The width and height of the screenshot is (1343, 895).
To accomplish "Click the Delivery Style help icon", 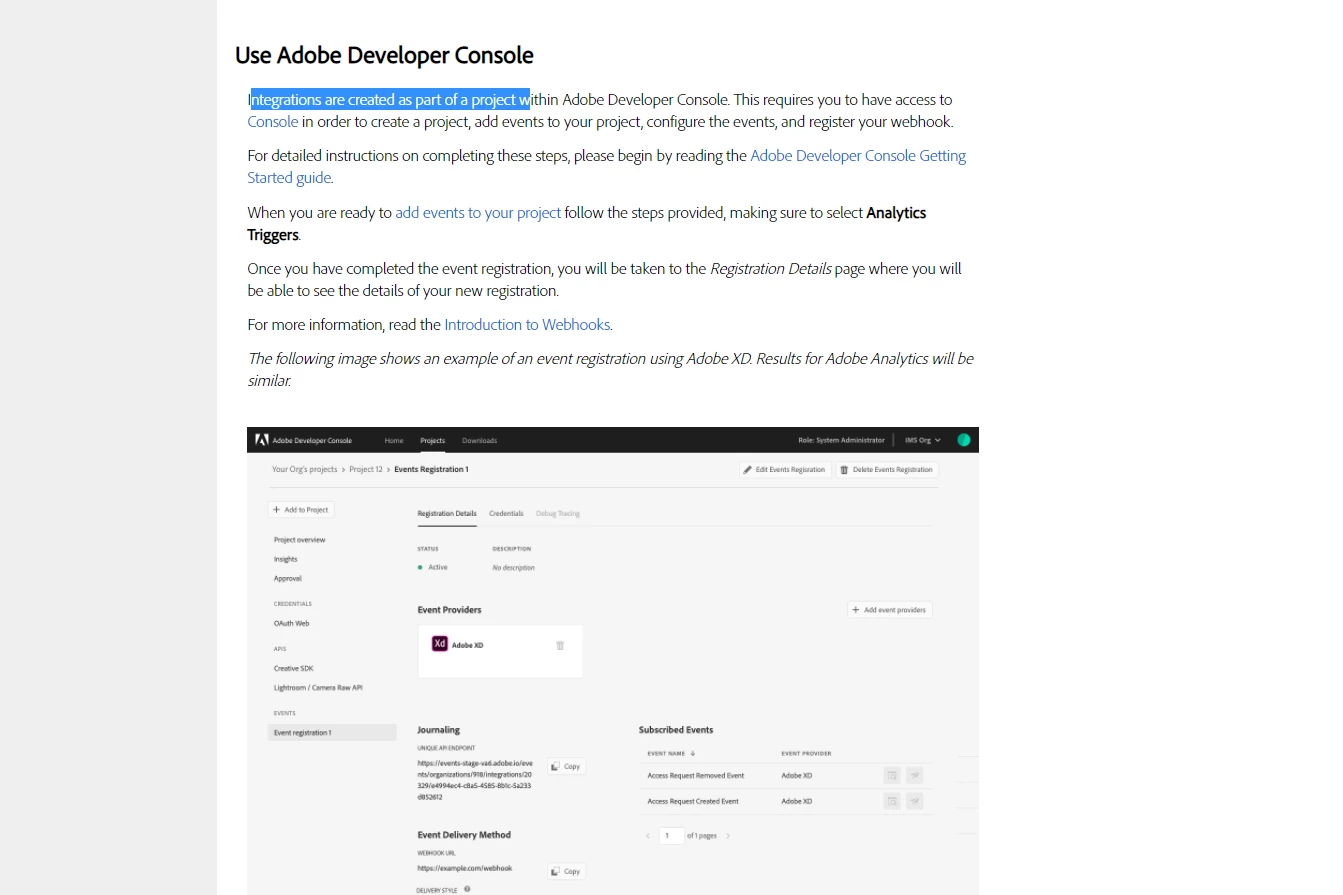I will click(467, 889).
